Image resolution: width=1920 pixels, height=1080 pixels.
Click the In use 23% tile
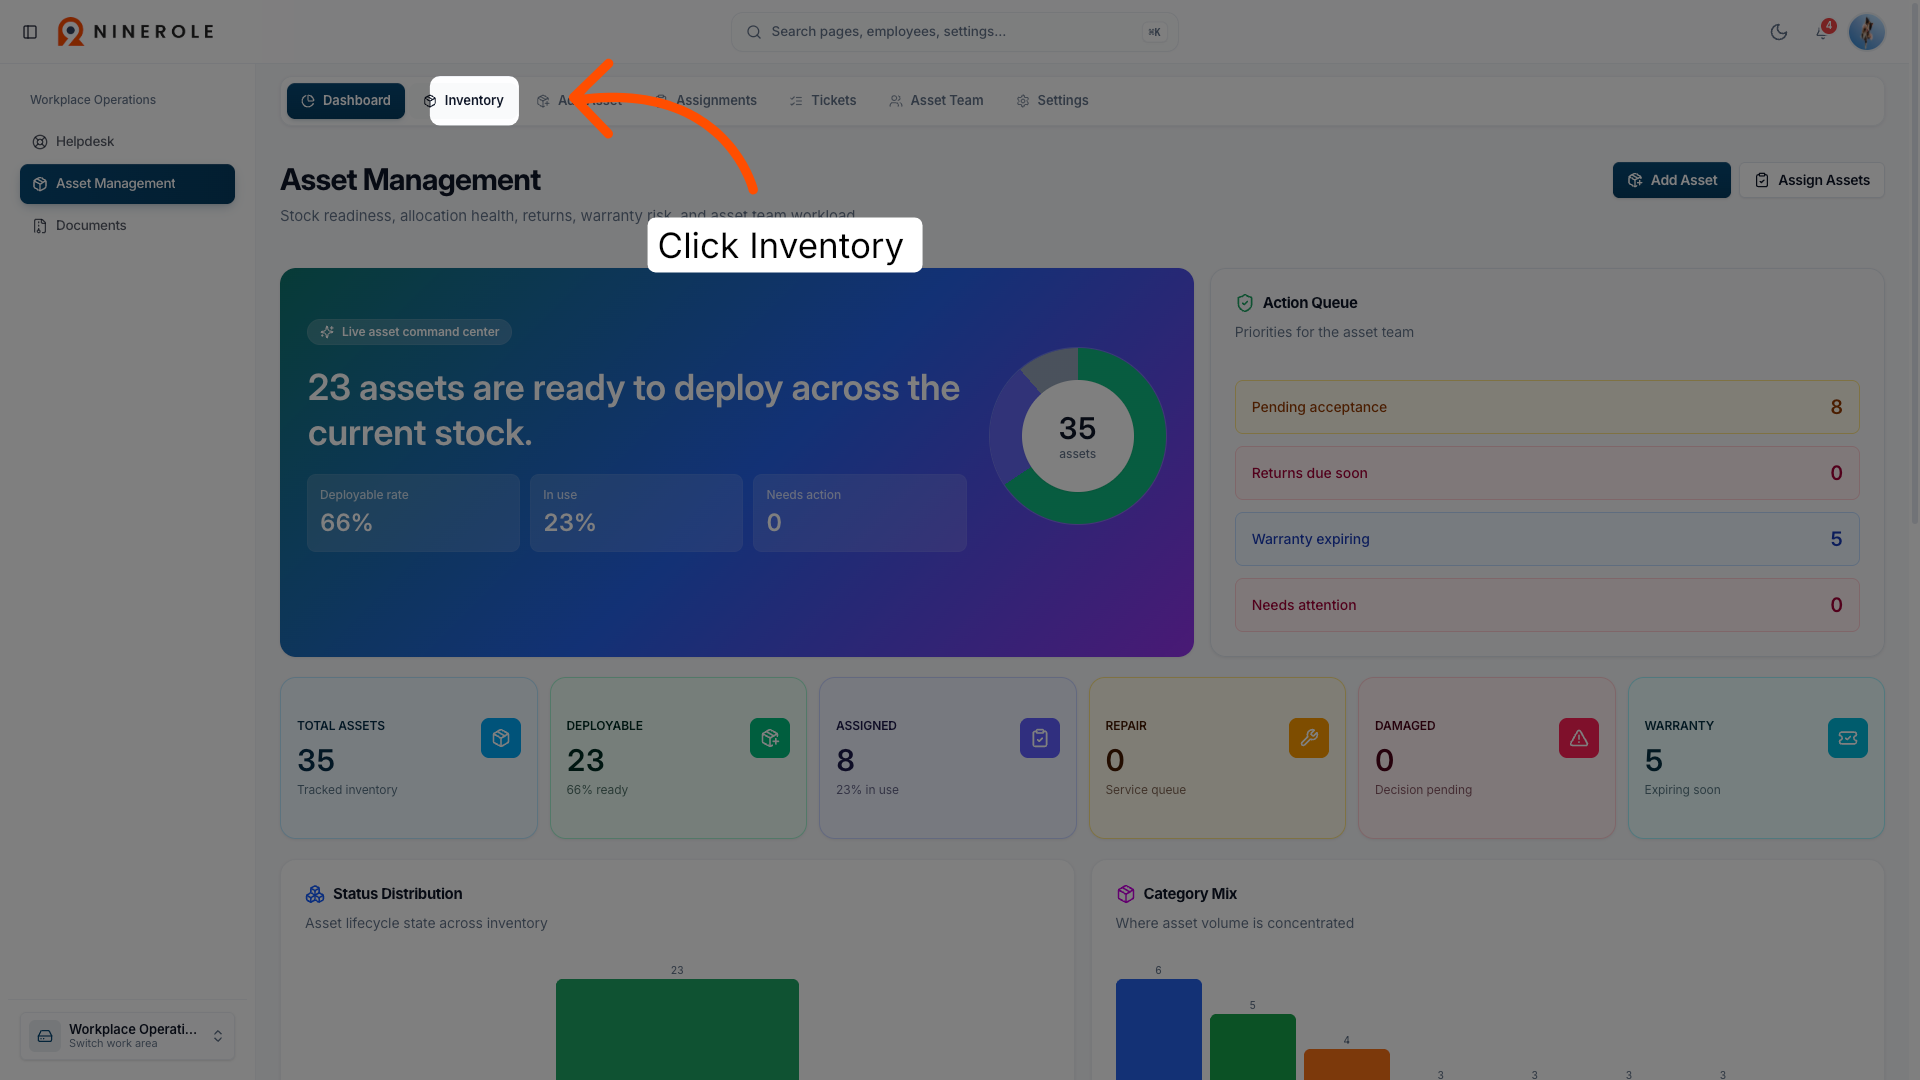[636, 513]
